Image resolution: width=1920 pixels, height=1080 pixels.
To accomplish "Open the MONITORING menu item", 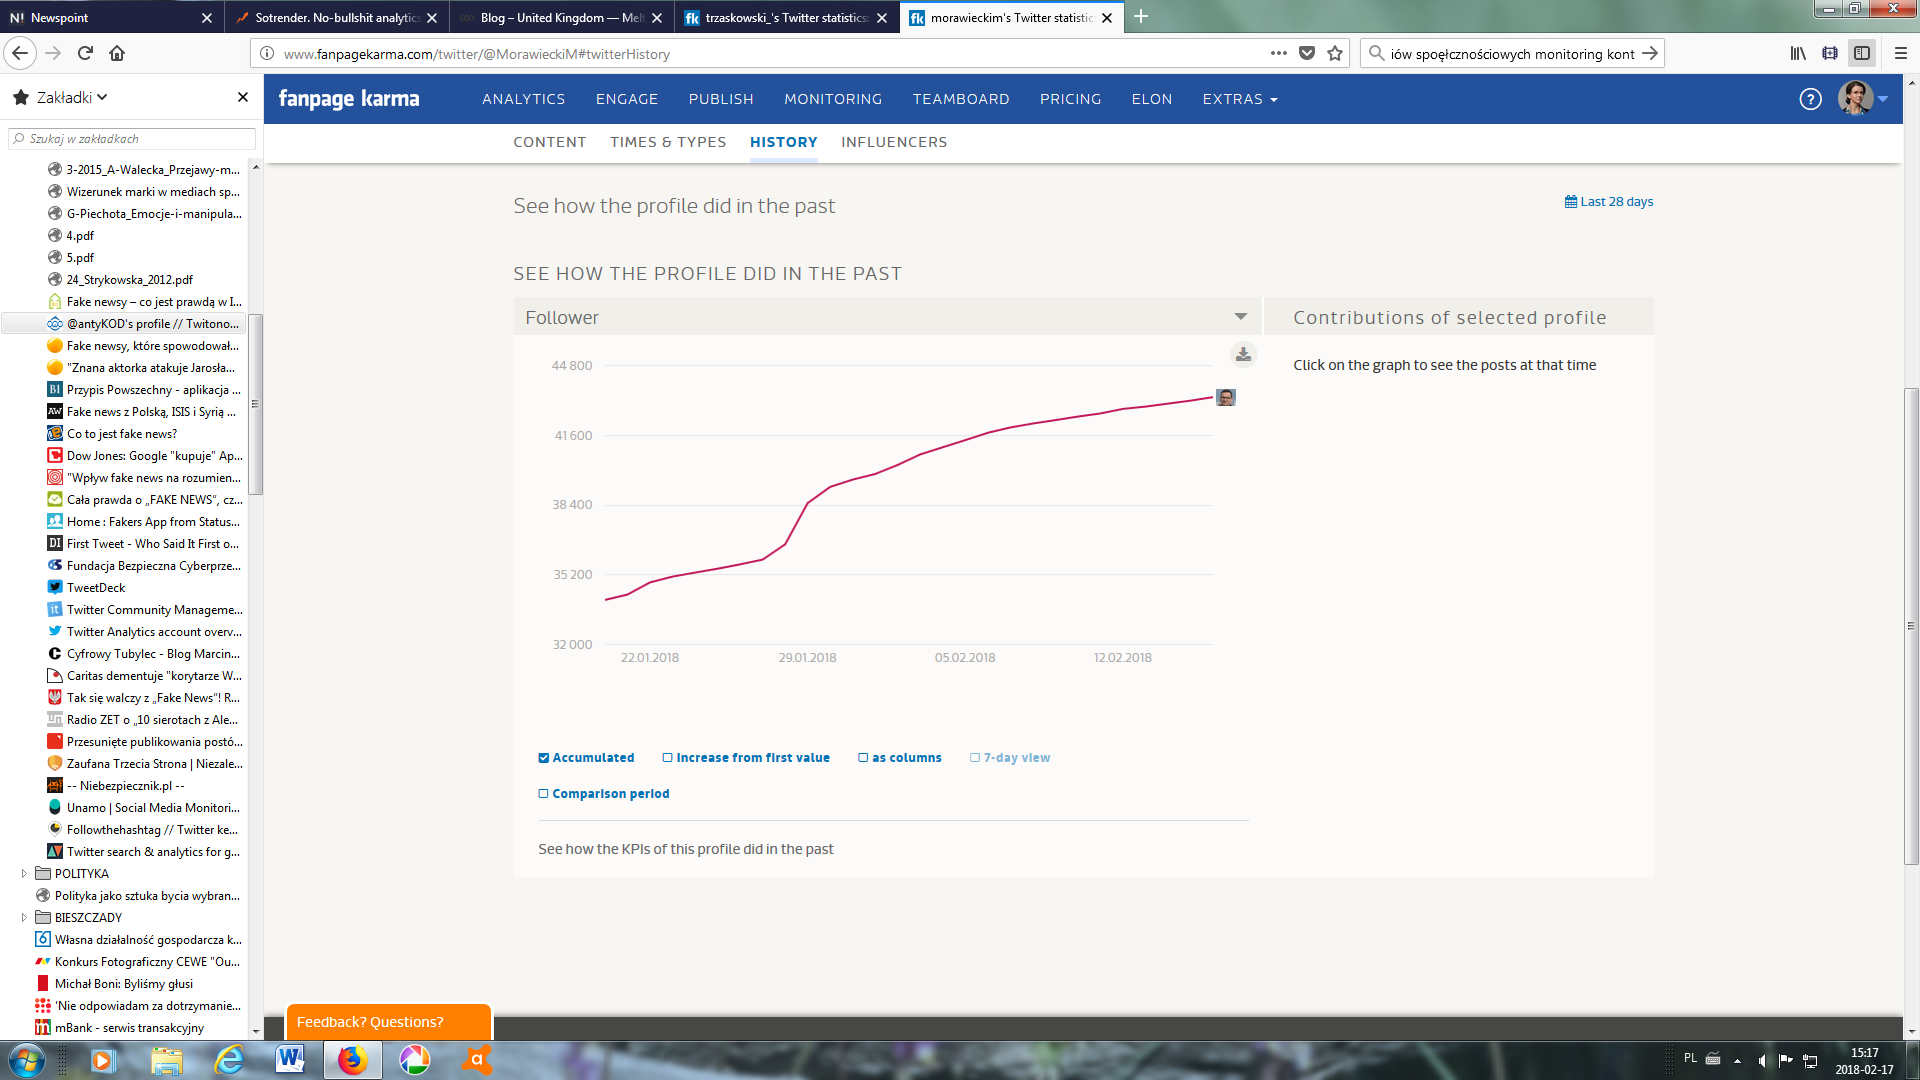I will point(832,99).
